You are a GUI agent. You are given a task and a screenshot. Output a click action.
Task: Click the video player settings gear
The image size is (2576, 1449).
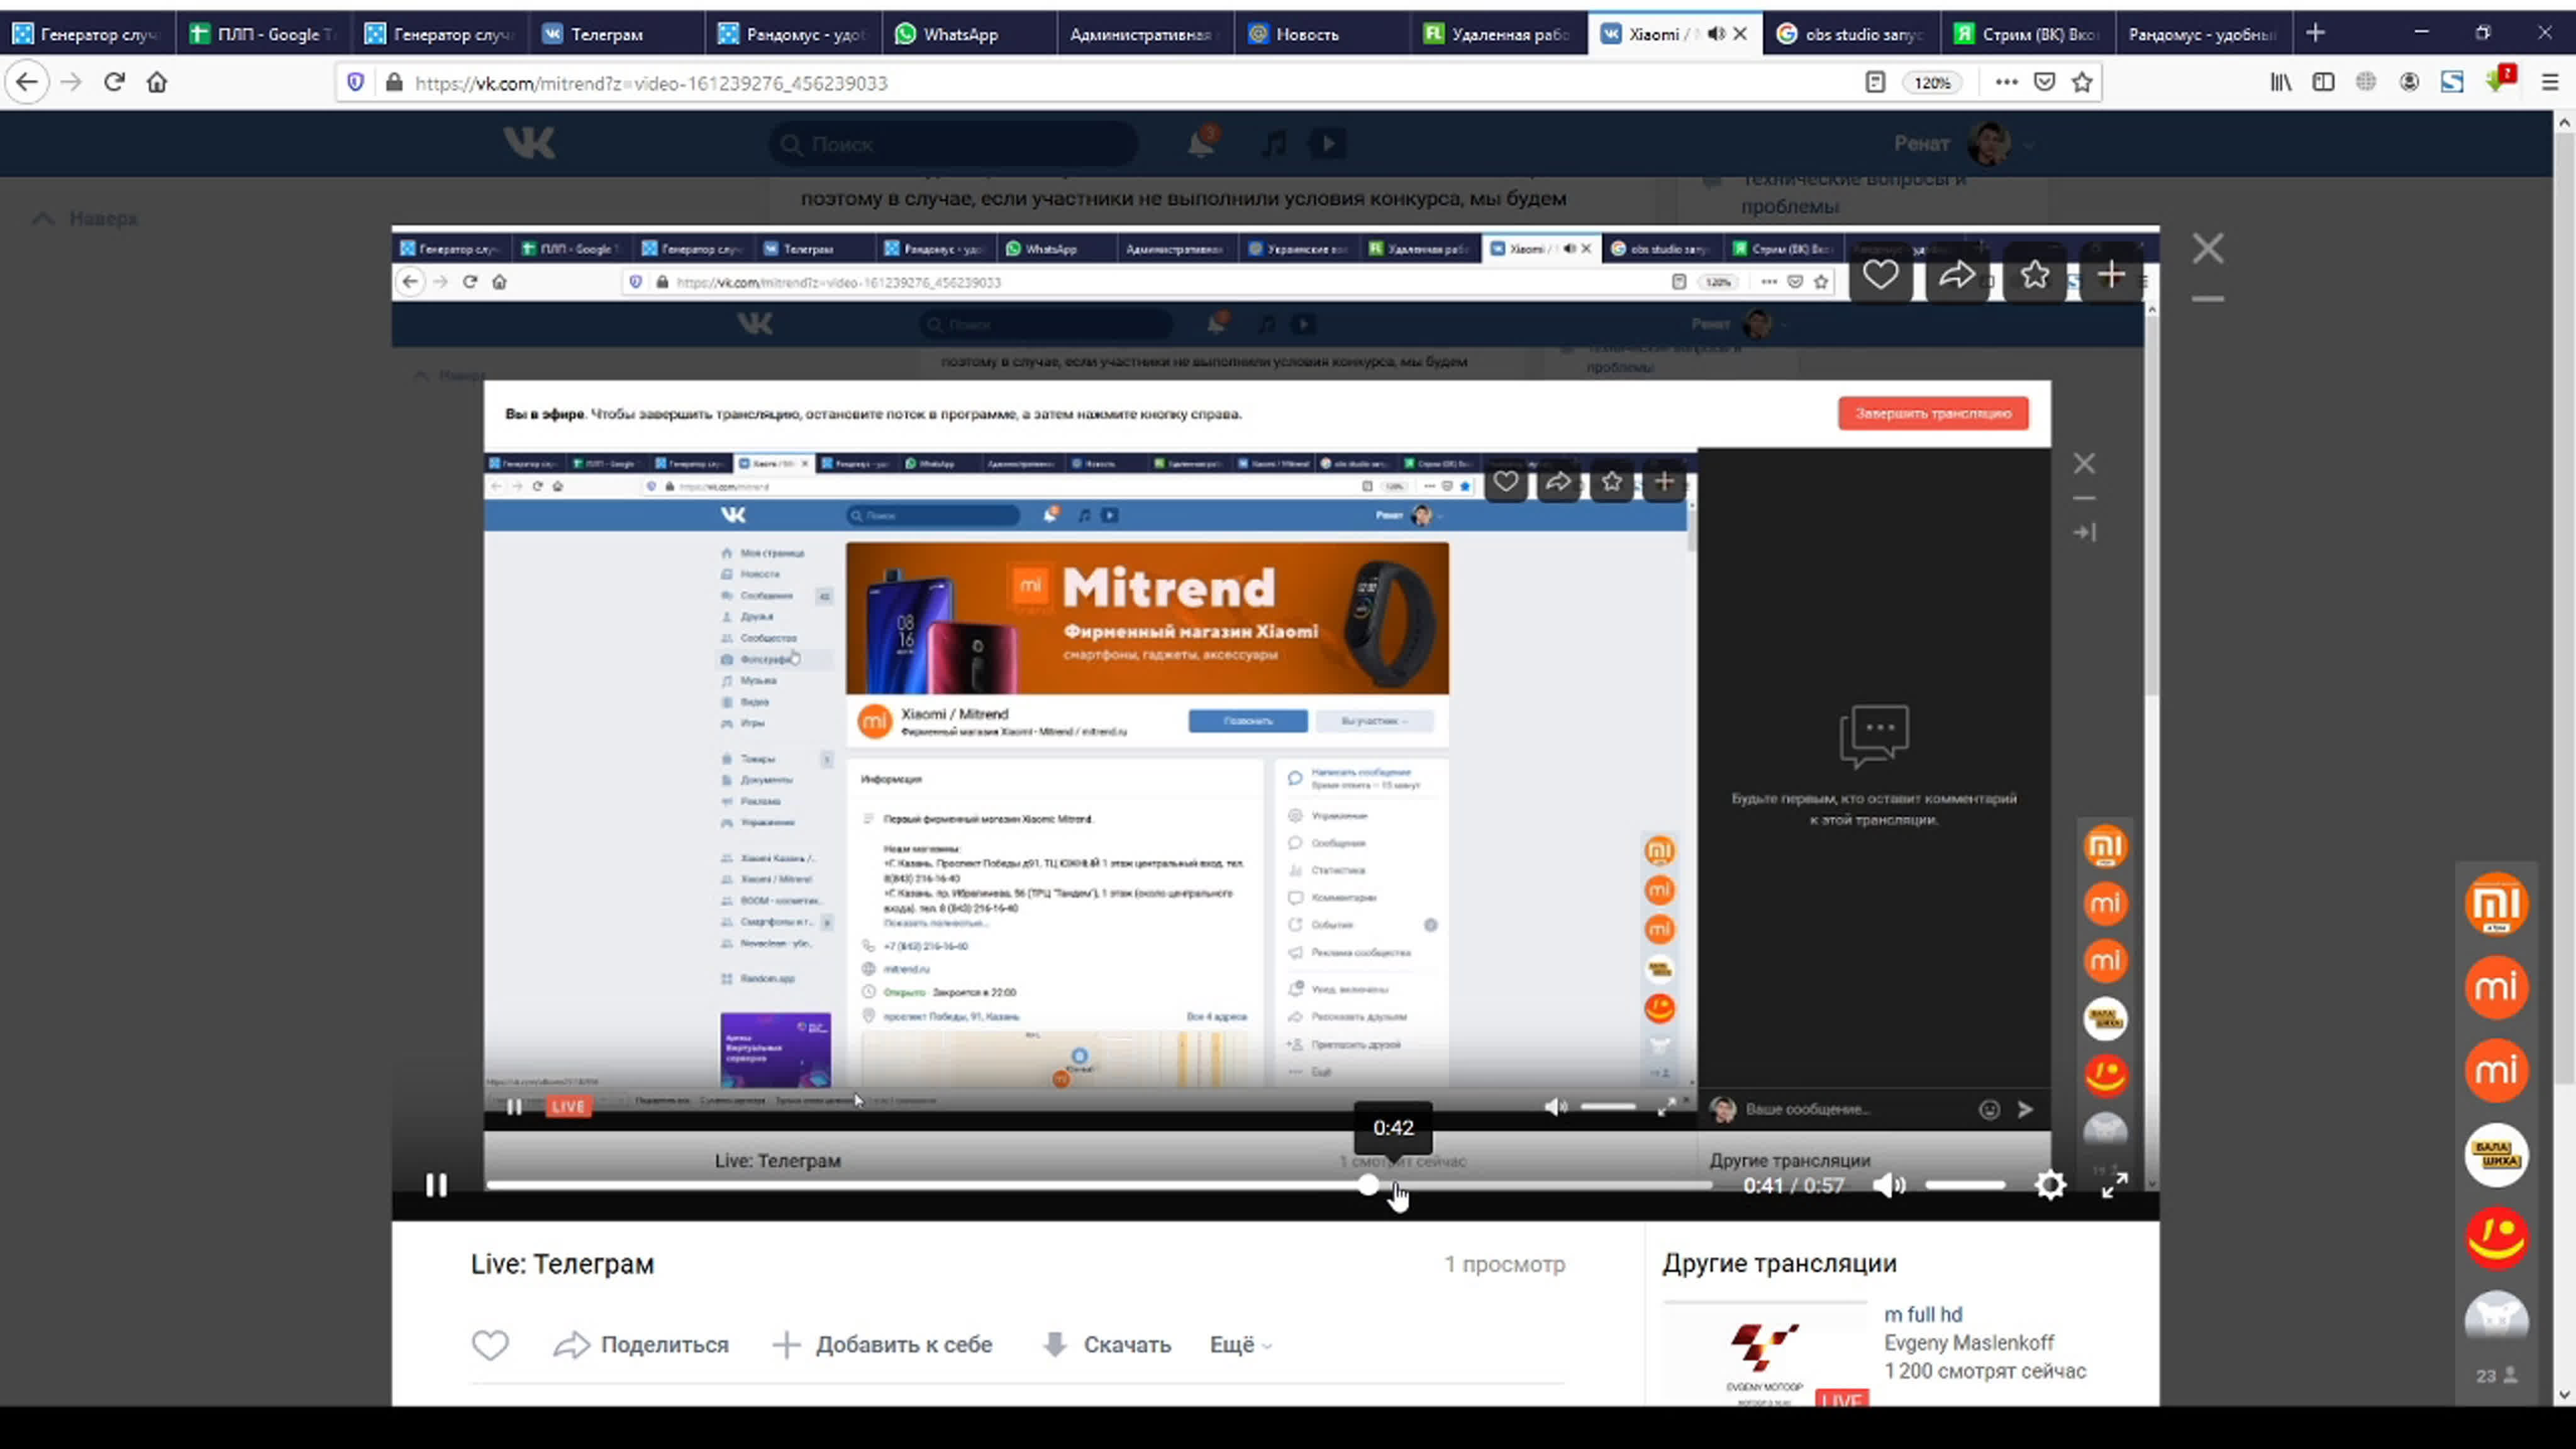click(x=2050, y=1185)
